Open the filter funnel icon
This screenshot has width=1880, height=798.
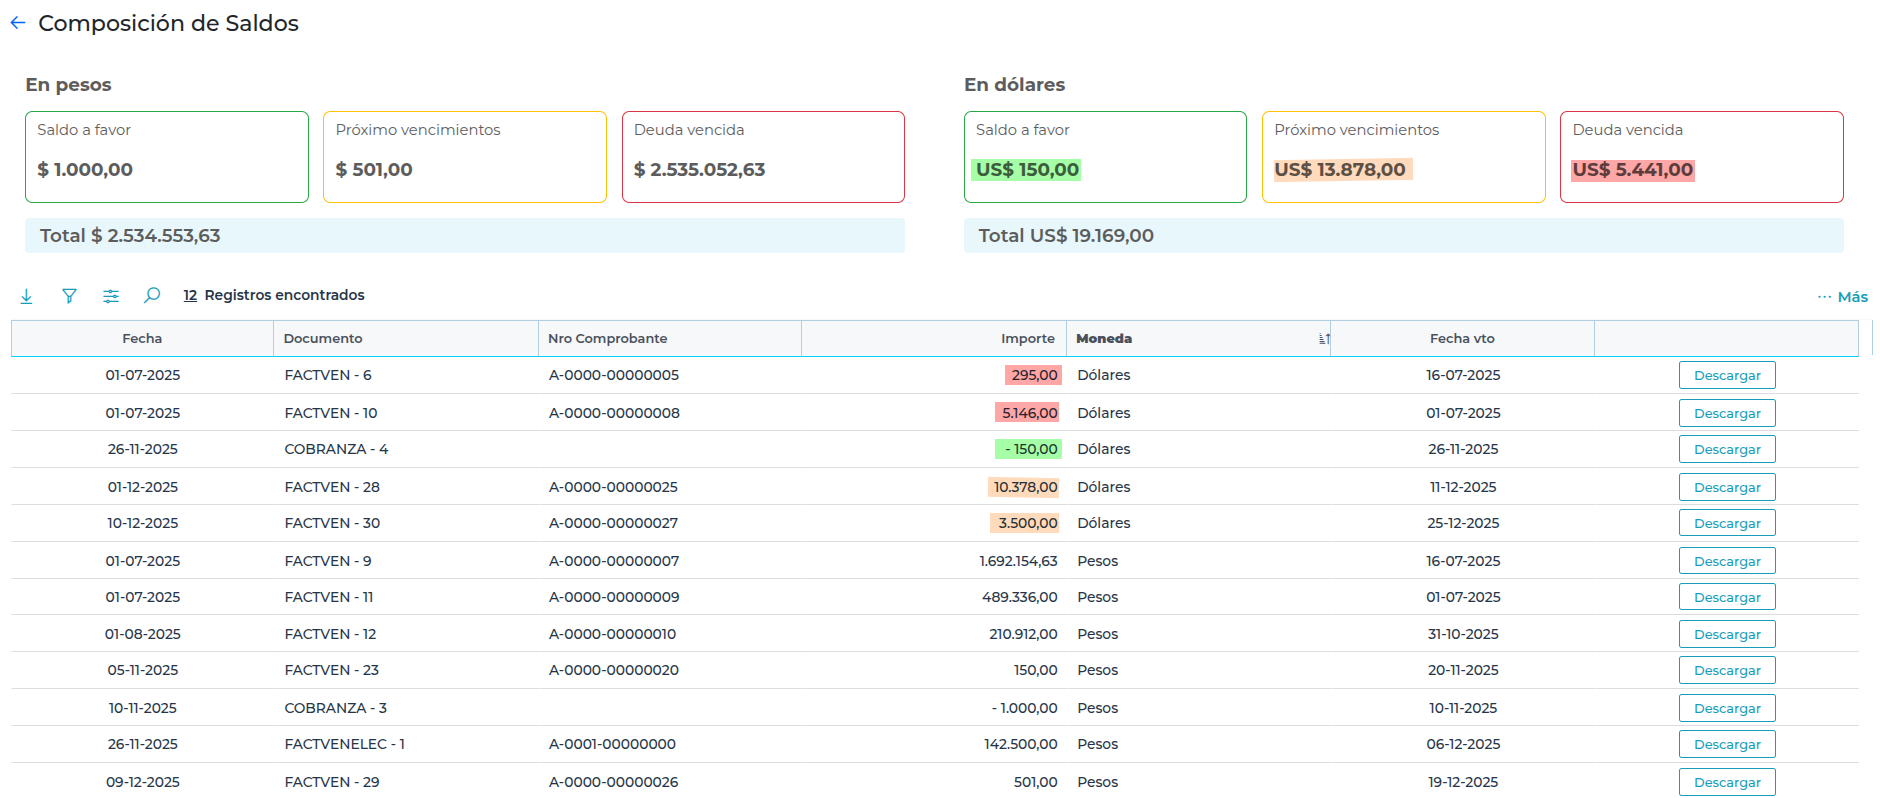[69, 296]
